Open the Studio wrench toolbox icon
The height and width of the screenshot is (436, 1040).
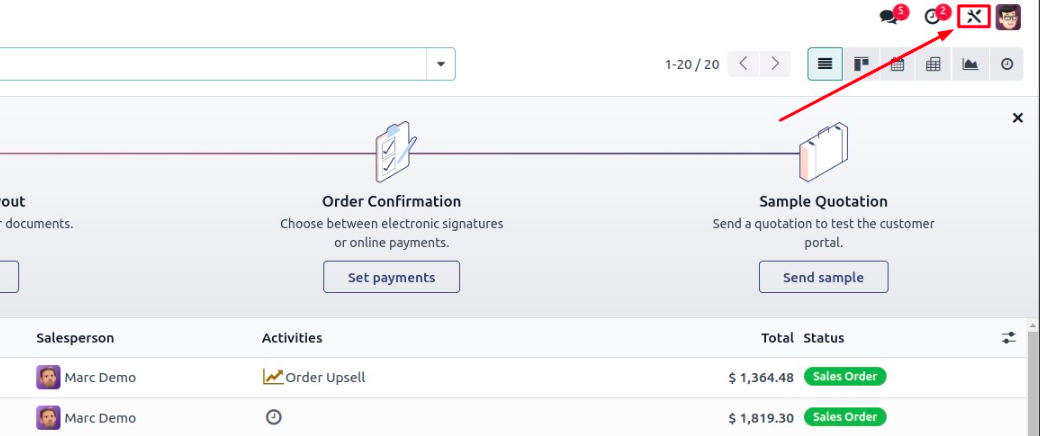pyautogui.click(x=974, y=17)
